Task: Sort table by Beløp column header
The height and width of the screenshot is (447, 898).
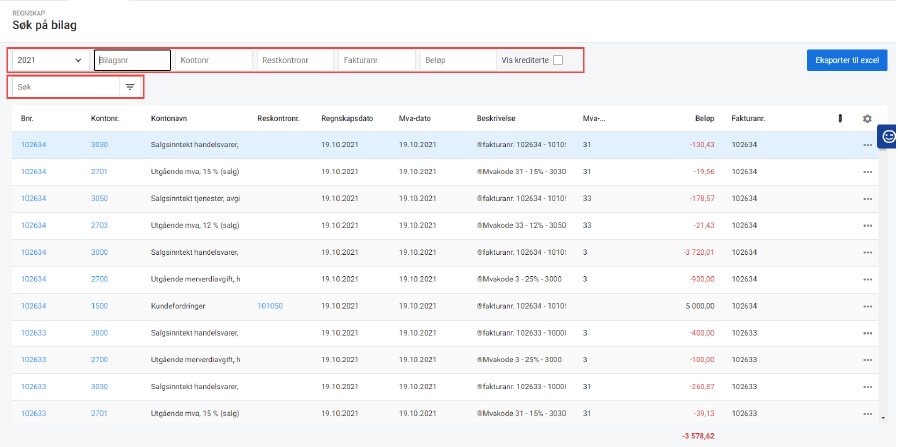Action: 704,119
